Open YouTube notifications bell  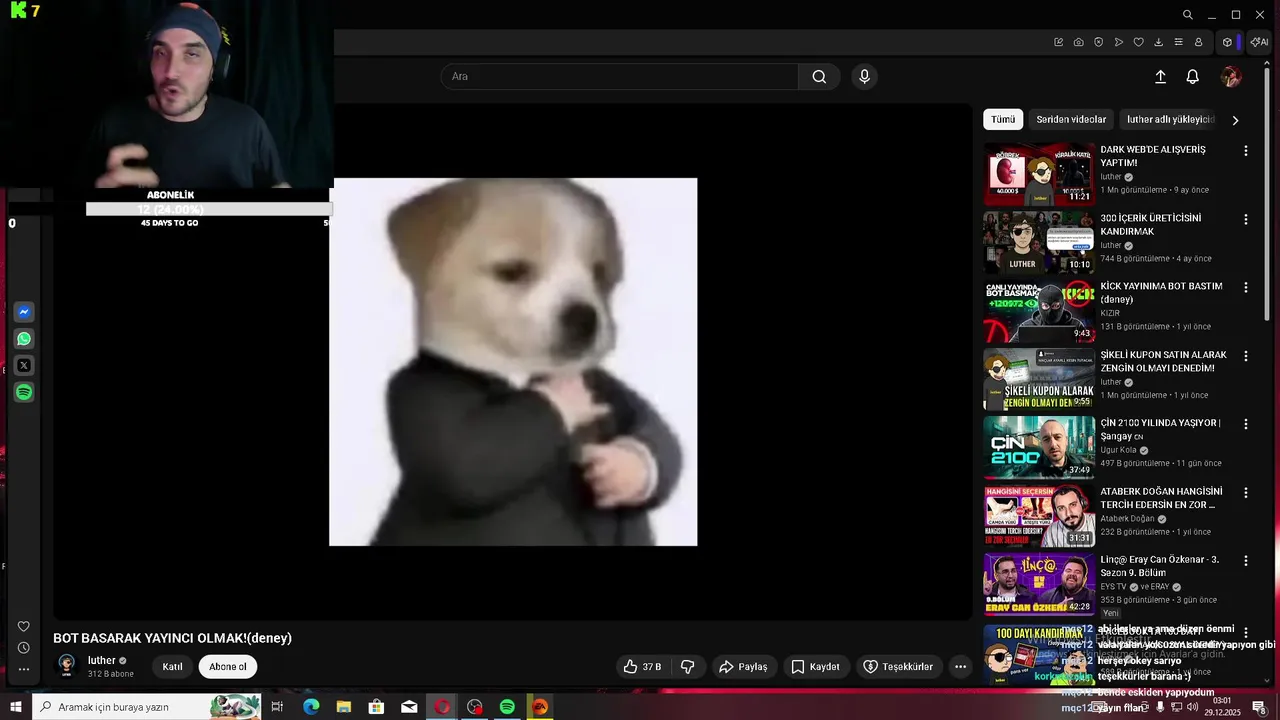click(1192, 77)
